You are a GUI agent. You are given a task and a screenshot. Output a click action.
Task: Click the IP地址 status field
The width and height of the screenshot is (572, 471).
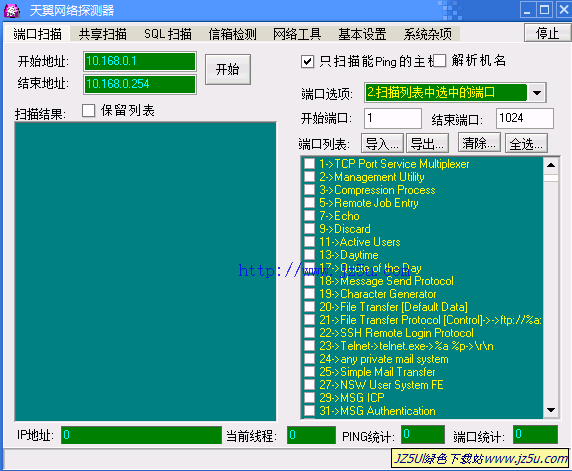[141, 435]
